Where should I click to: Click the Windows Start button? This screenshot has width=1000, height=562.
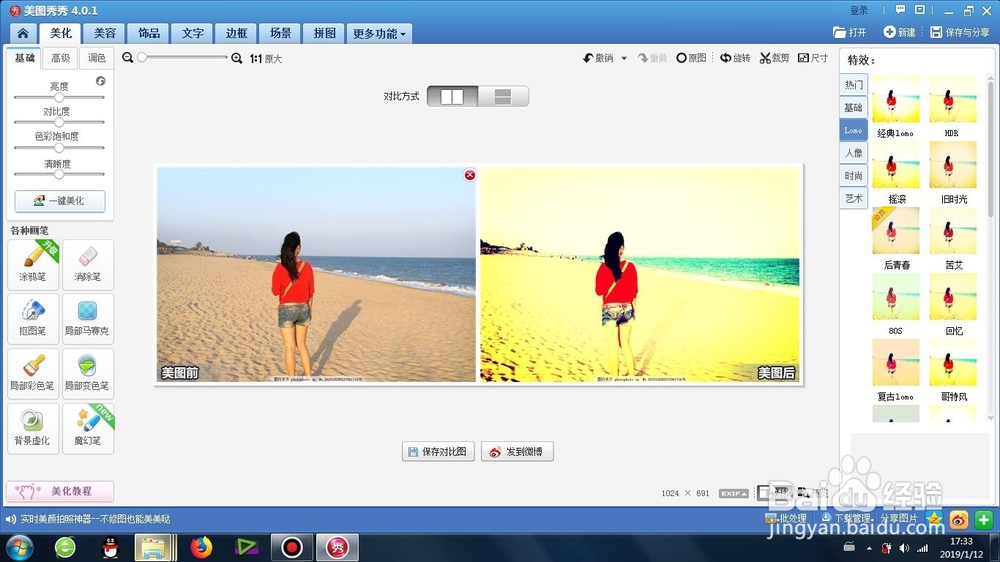[x=19, y=547]
